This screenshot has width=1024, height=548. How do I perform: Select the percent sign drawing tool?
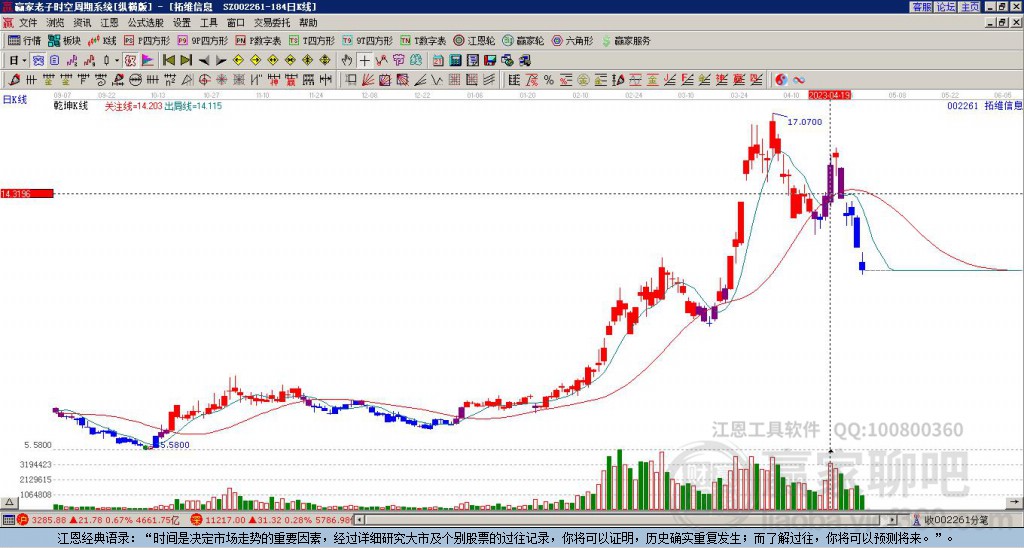(549, 80)
